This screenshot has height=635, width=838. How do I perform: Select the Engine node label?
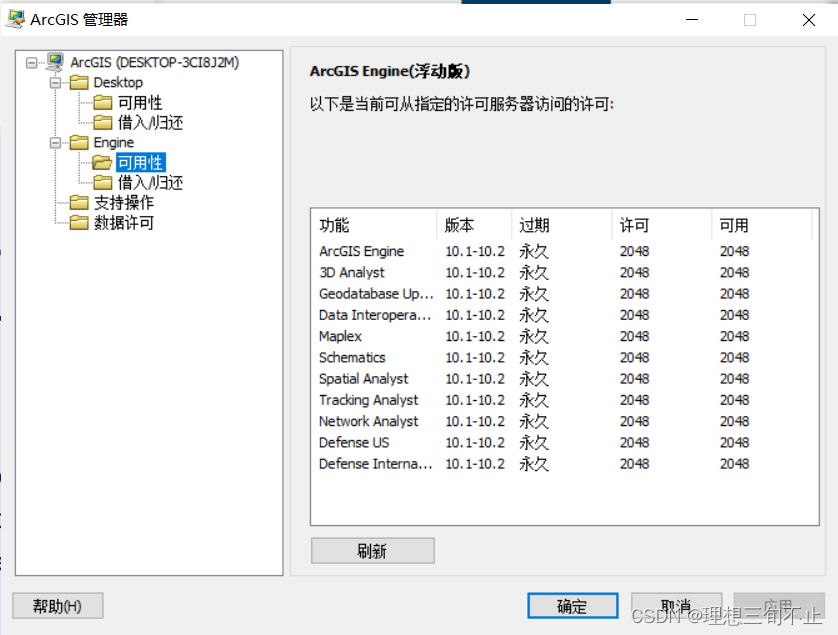(x=113, y=143)
